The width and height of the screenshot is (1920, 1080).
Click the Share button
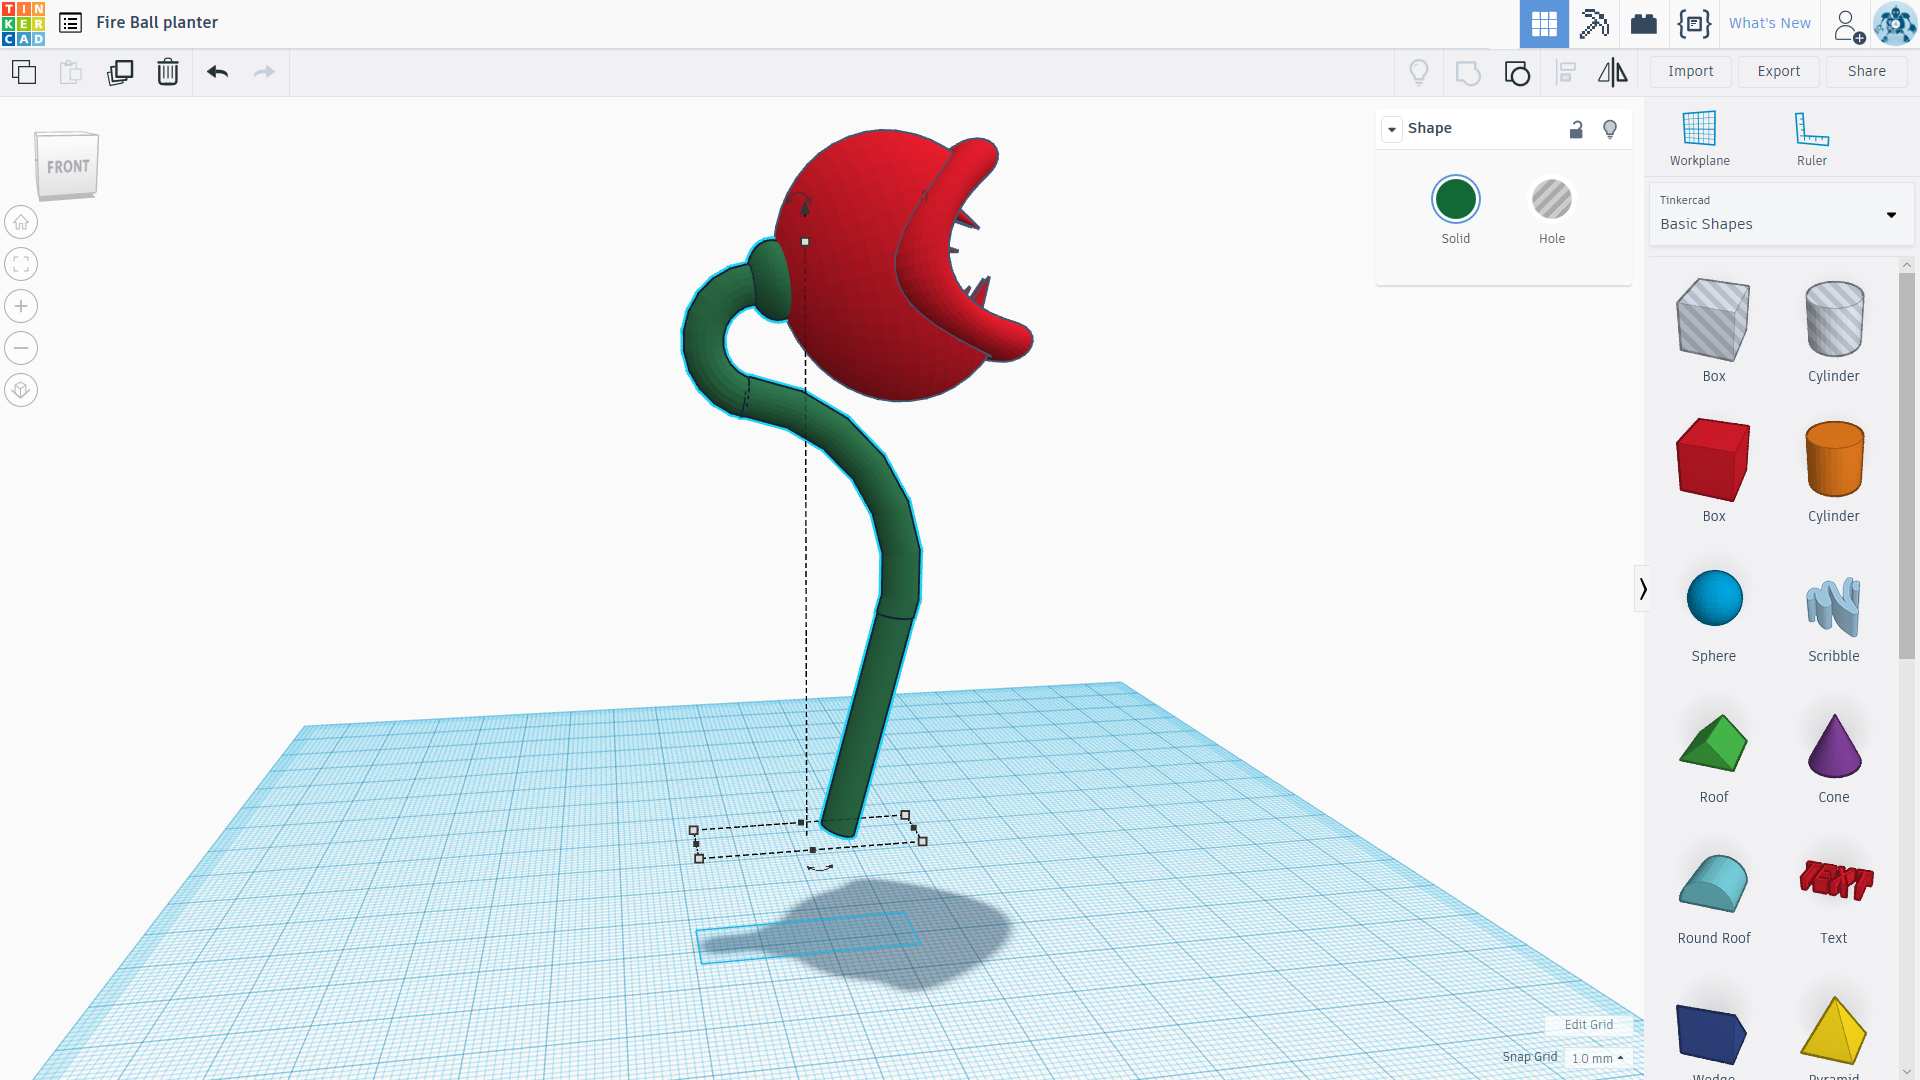tap(1866, 71)
